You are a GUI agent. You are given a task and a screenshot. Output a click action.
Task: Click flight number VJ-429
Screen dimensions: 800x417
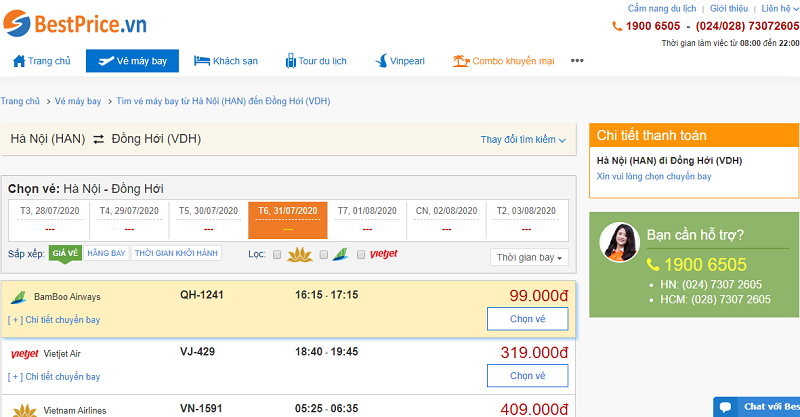[x=197, y=352]
